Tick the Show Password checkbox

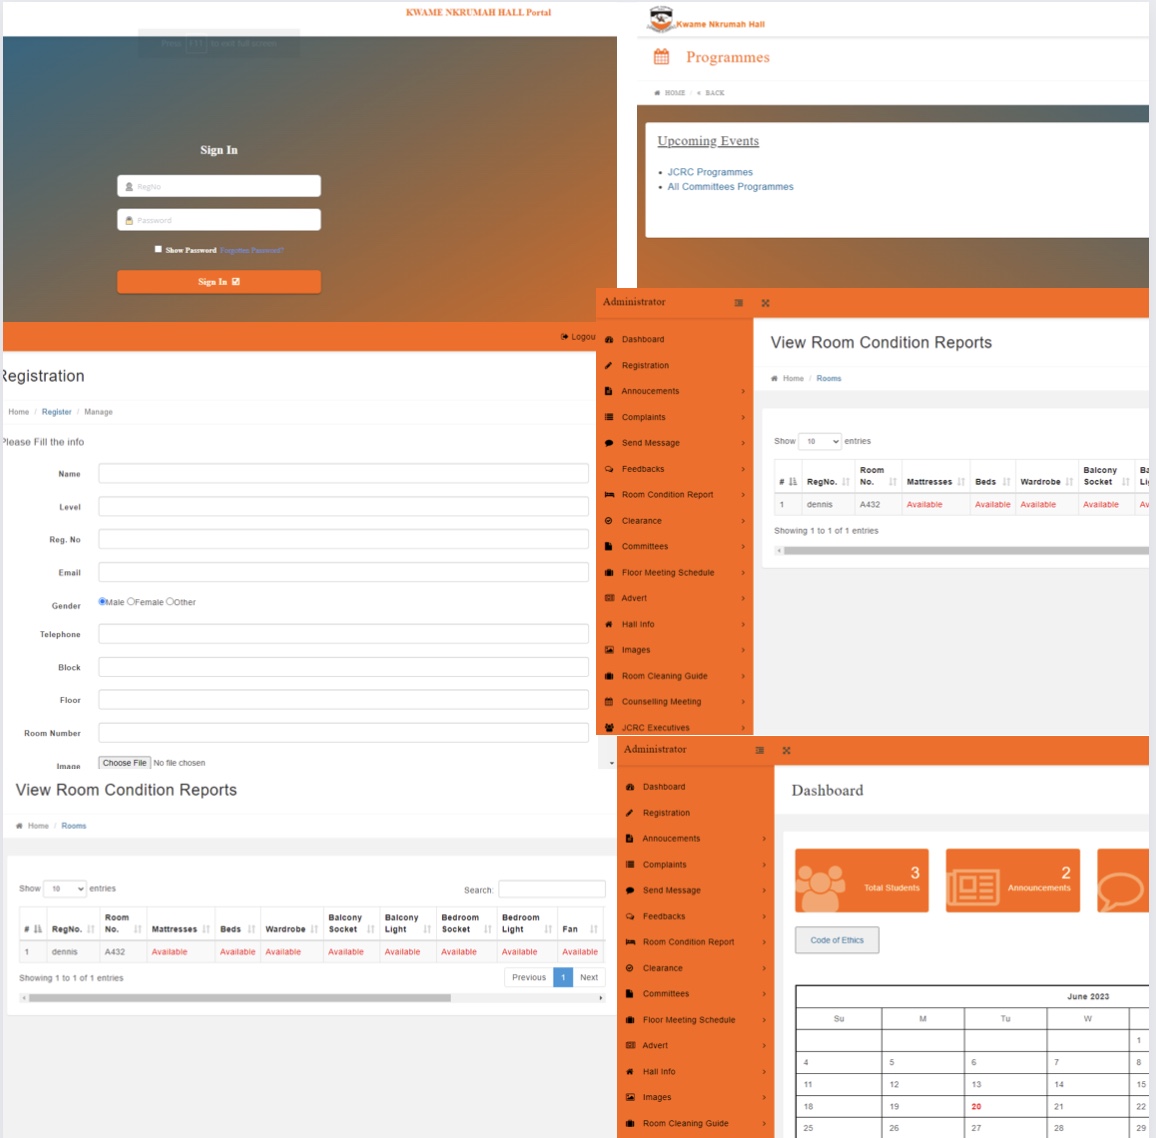tap(158, 249)
